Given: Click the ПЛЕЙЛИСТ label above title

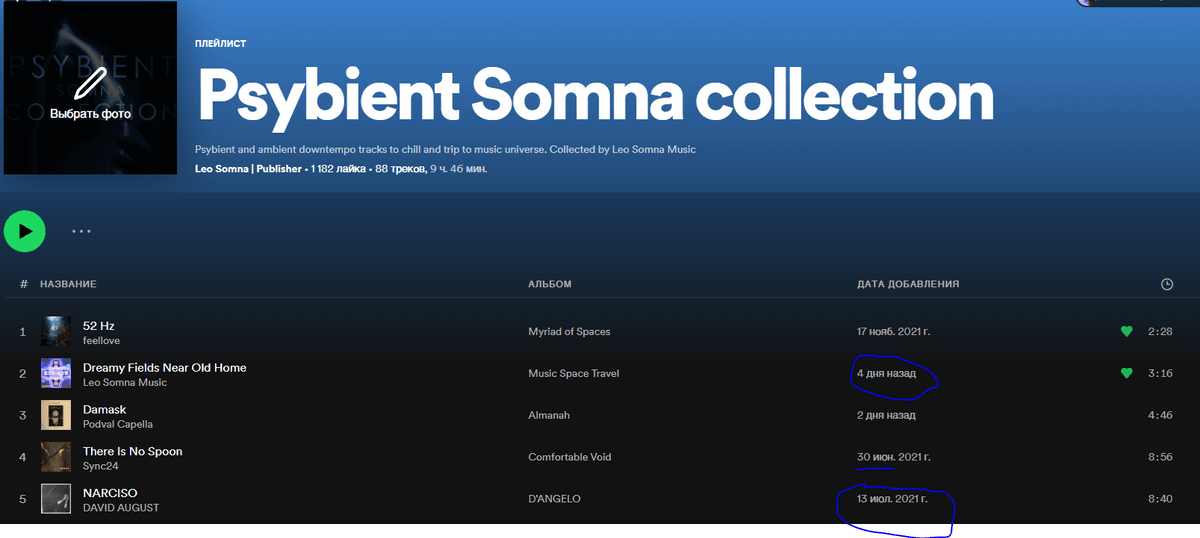Looking at the screenshot, I should pos(221,44).
